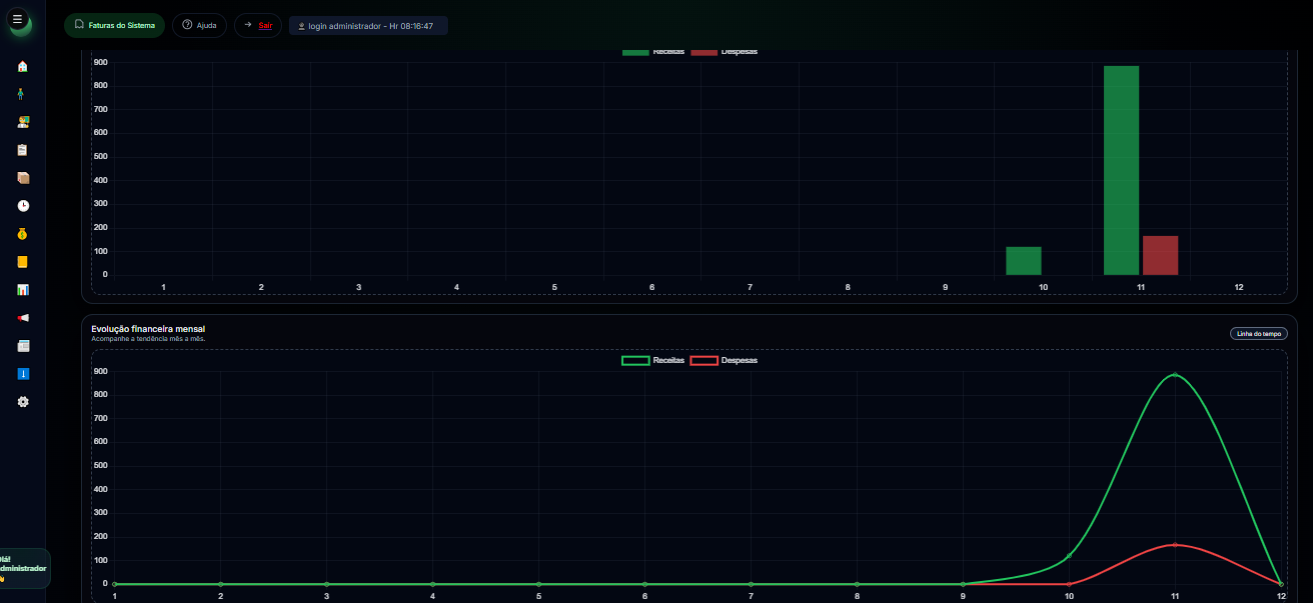Click the blue info icon in sidebar
Viewport: 1313px width, 603px height.
tap(23, 374)
